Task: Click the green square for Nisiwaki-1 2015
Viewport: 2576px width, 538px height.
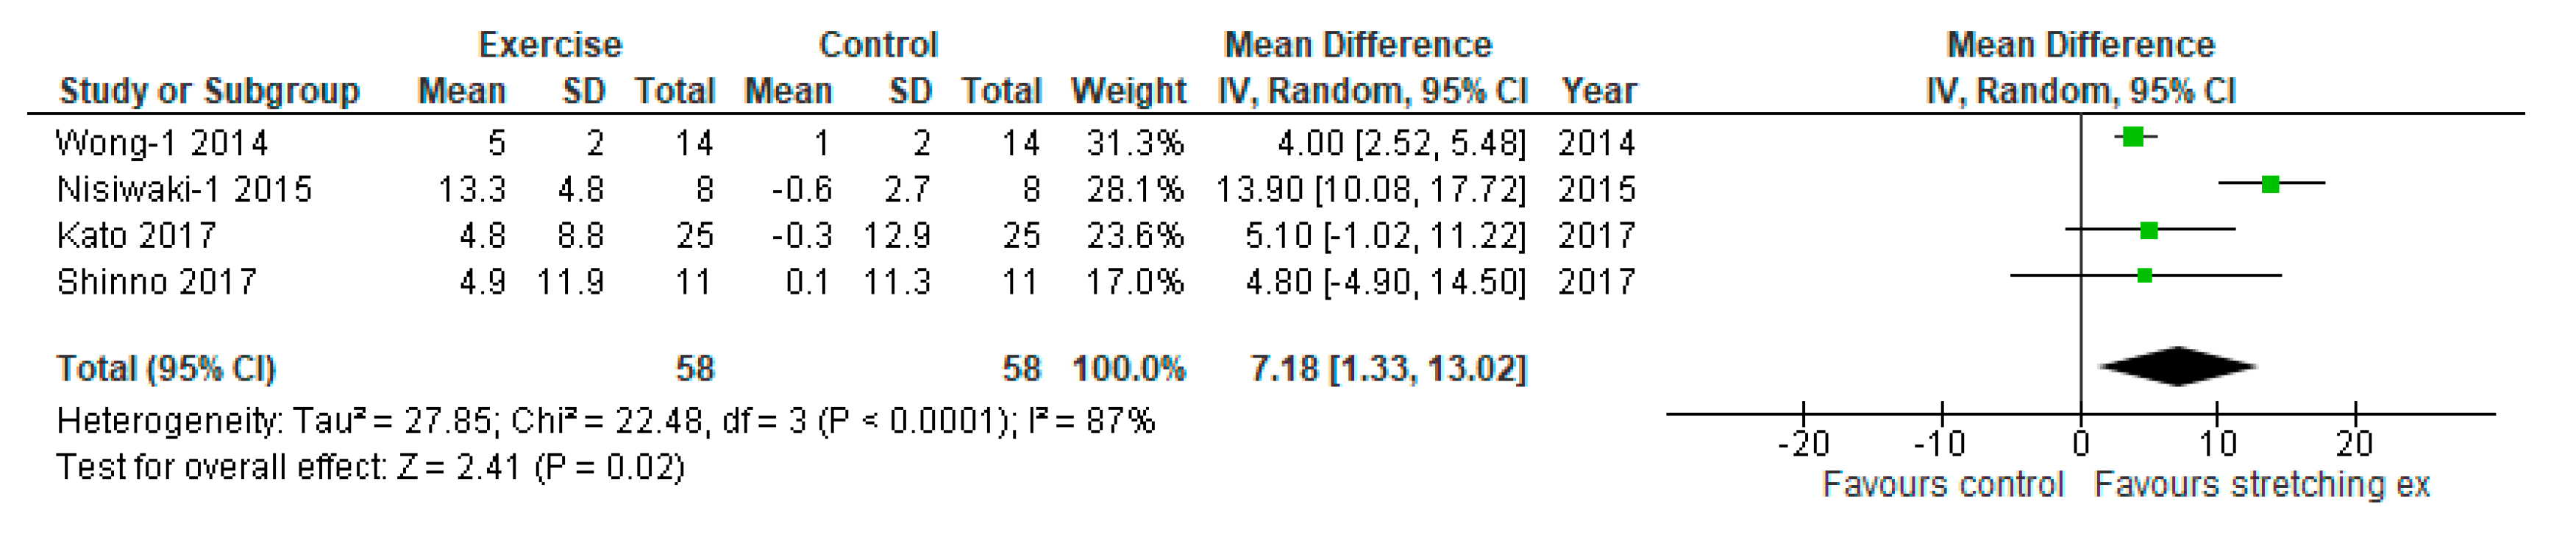Action: [x=2270, y=184]
